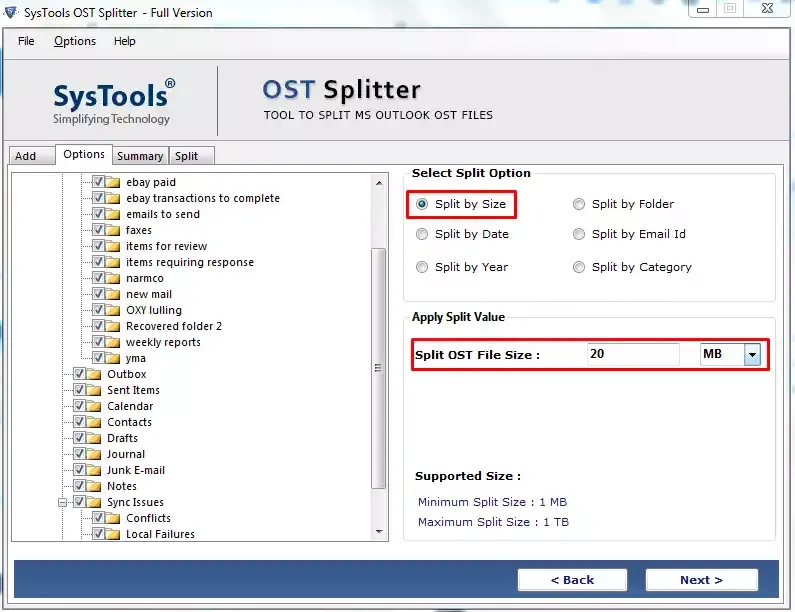Open the File menu
795x612 pixels.
(26, 41)
